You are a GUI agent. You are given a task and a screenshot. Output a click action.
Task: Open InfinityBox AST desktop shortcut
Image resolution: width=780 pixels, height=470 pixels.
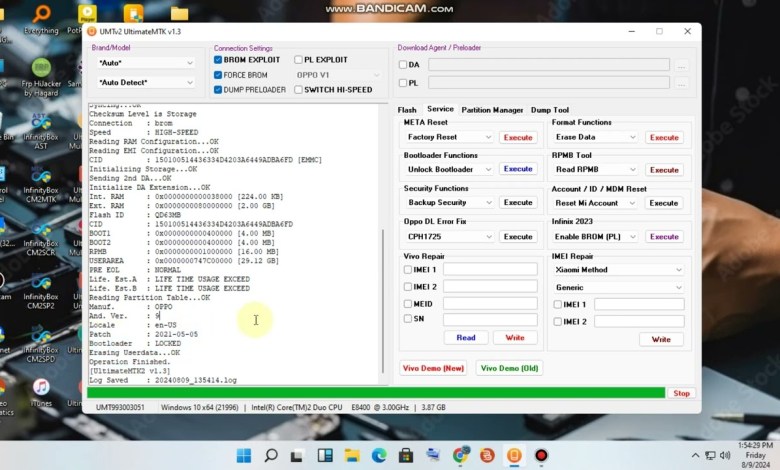coord(41,131)
